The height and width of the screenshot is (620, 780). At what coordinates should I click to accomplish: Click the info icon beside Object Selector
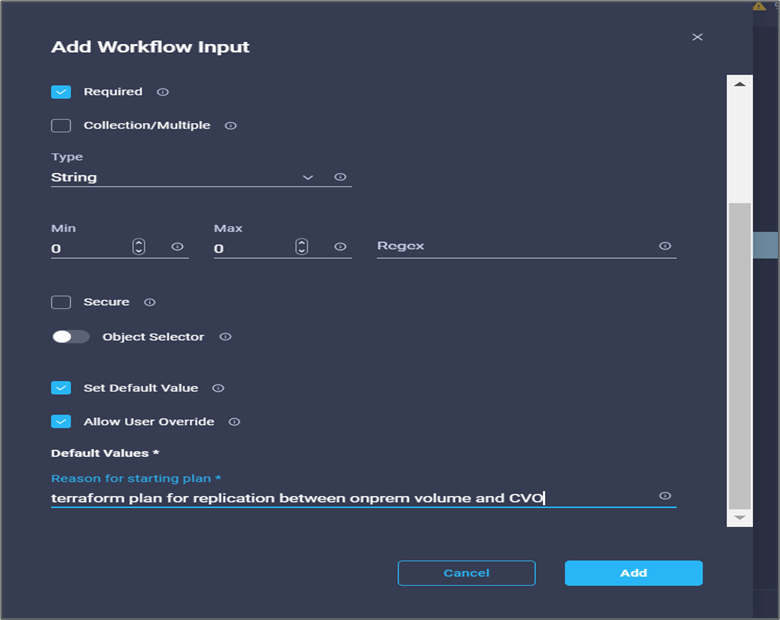(x=225, y=337)
